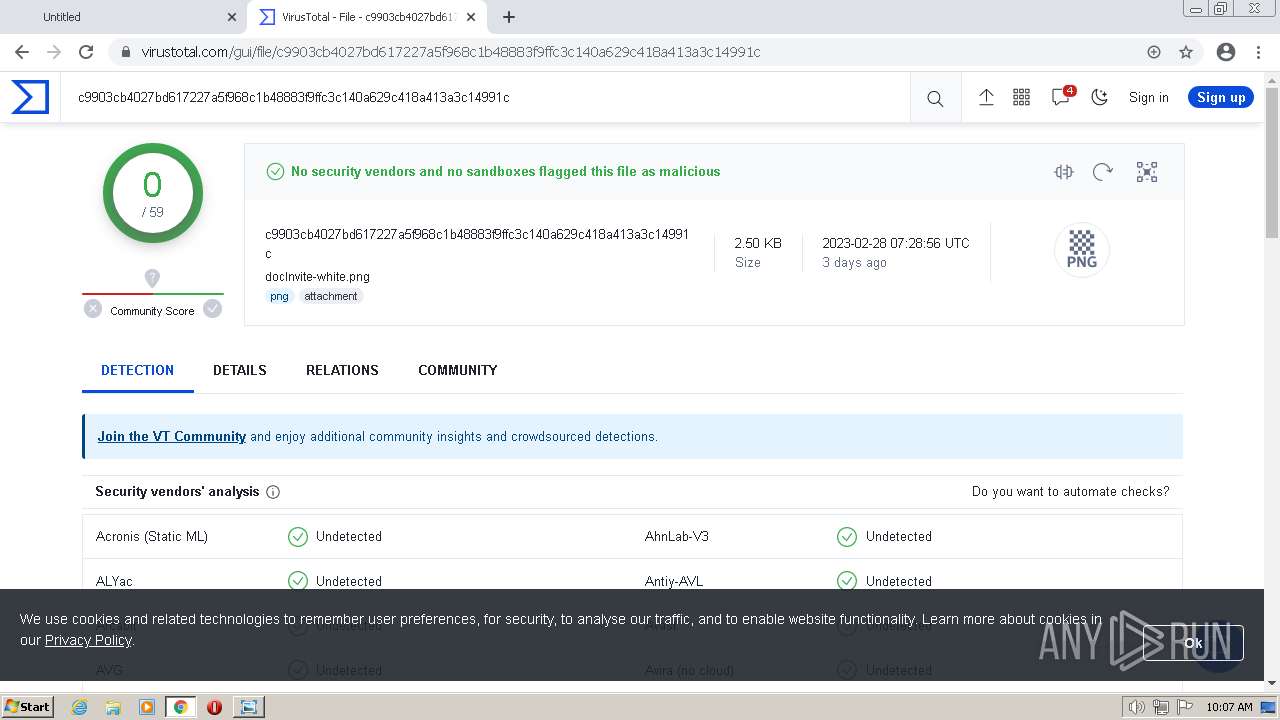Click the taskbar clock 10:07 AM
This screenshot has width=1280, height=720.
tap(1229, 707)
